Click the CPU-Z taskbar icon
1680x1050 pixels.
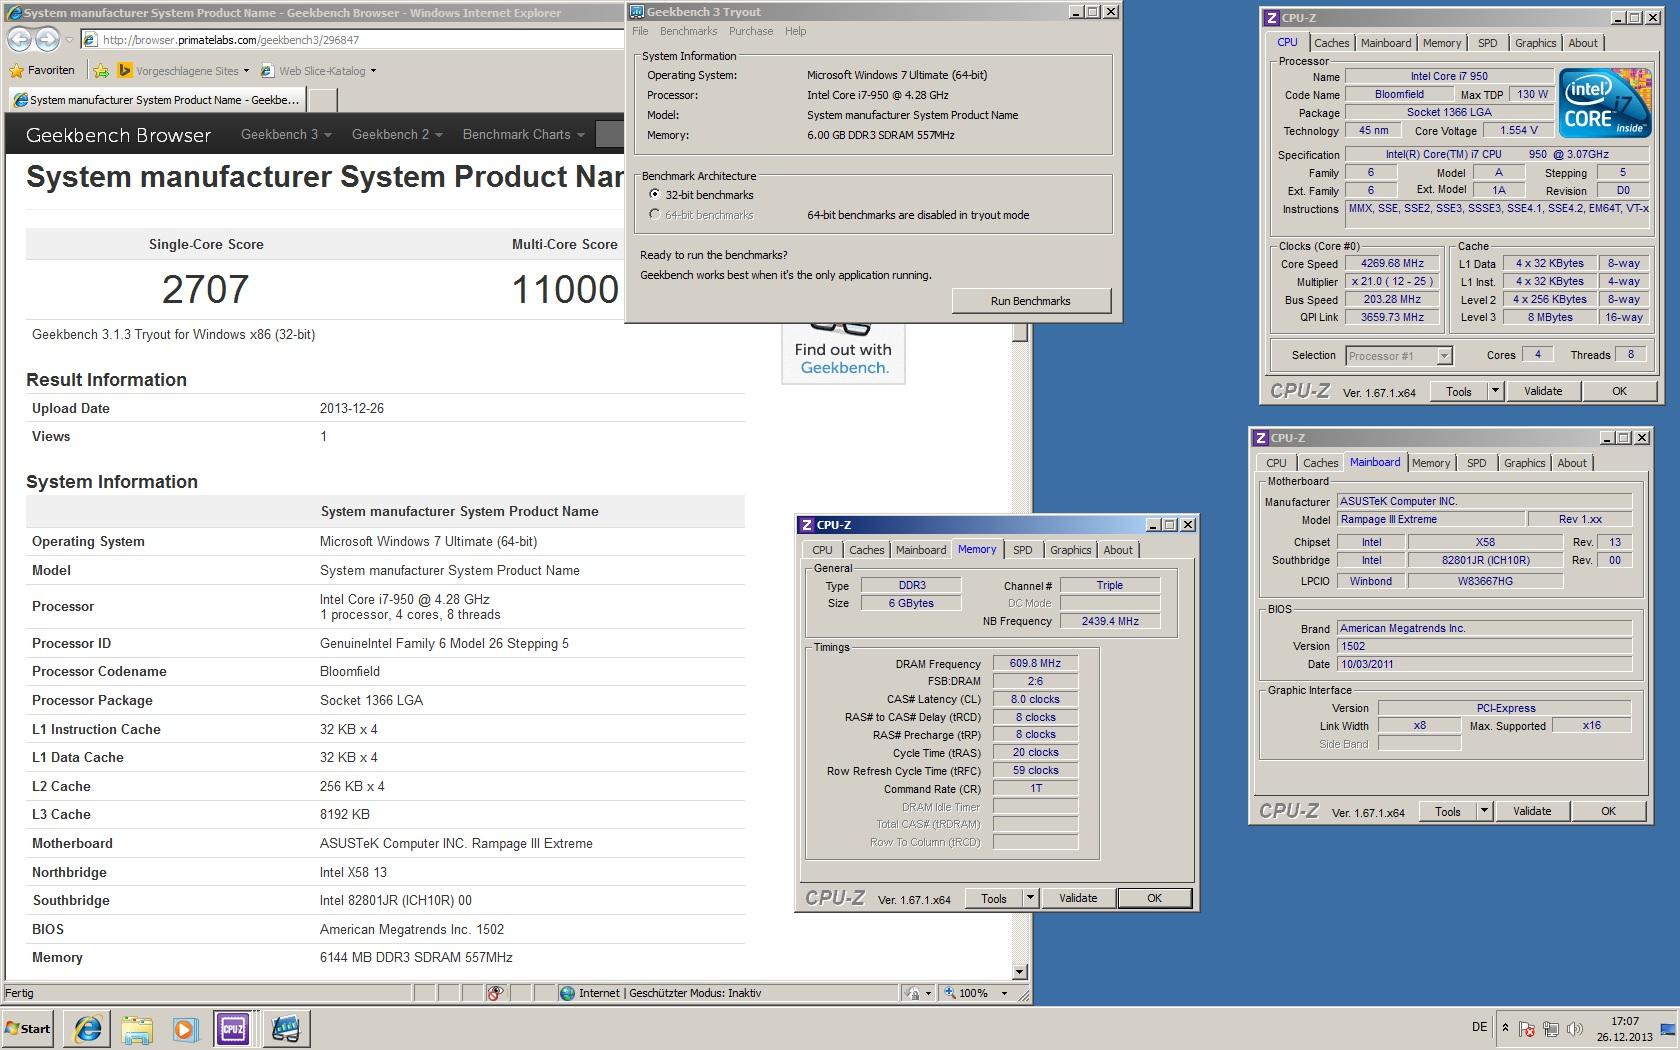[233, 1028]
